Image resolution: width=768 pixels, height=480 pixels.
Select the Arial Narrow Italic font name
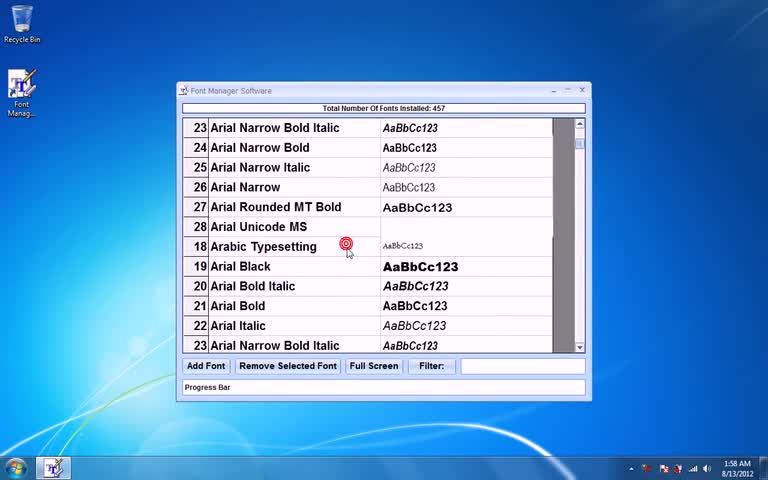(x=260, y=168)
